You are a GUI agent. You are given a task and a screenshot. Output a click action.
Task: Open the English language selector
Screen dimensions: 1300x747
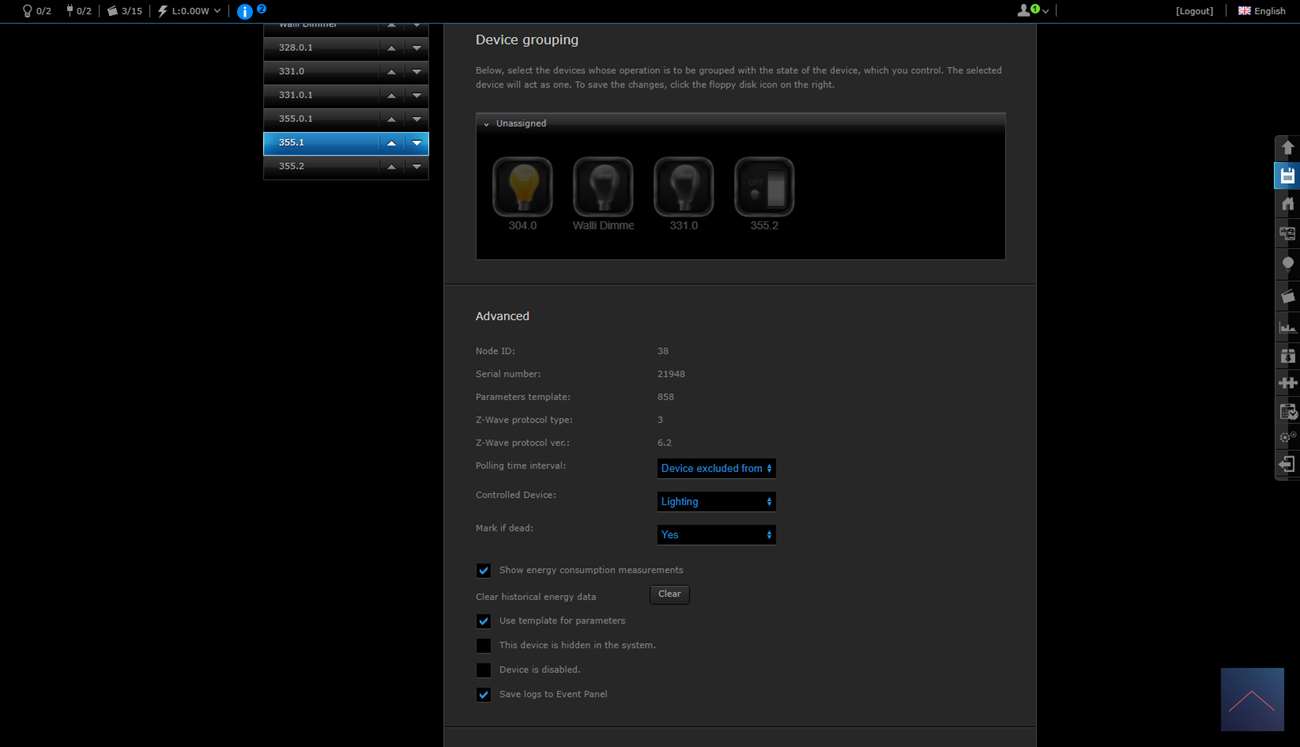[1262, 11]
